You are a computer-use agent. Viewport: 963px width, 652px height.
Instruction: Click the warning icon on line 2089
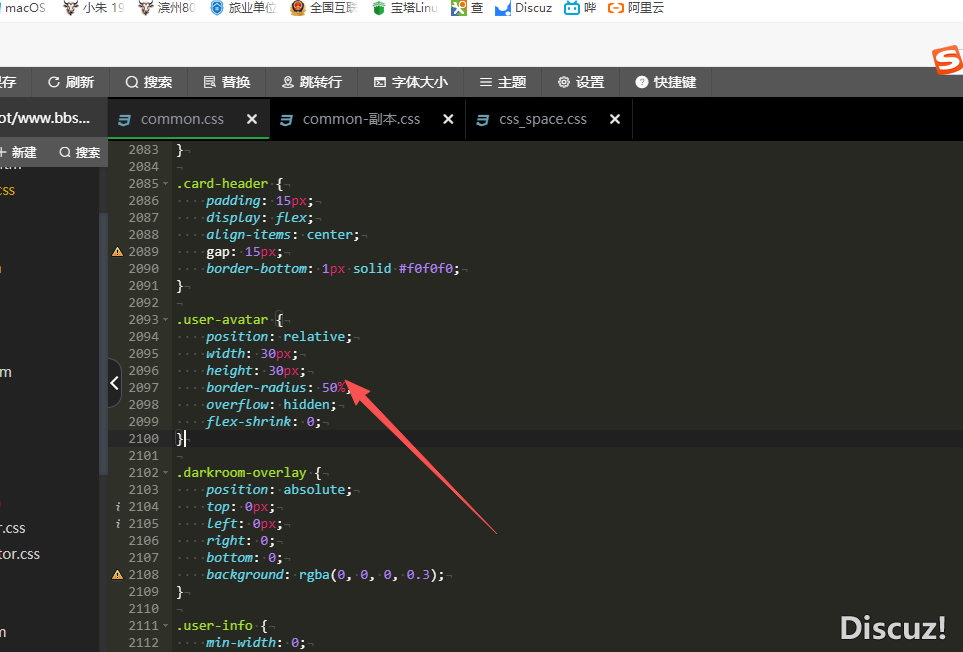(x=118, y=252)
